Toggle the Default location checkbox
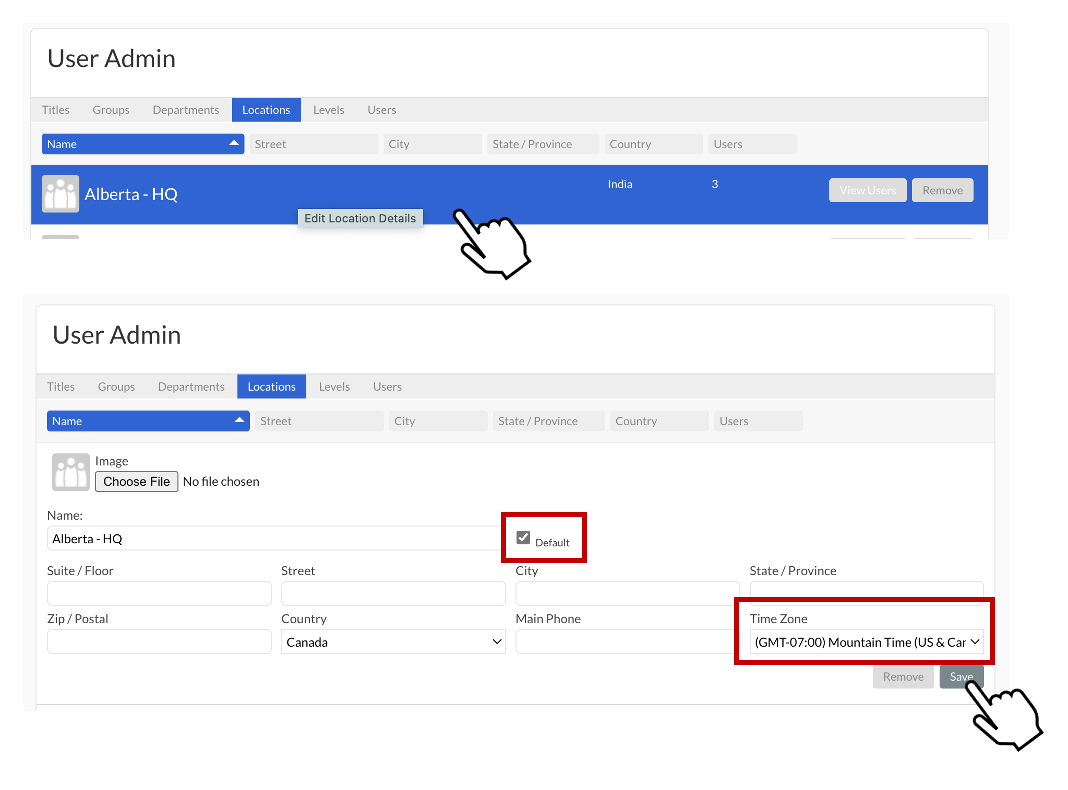The image size is (1068, 790). pos(523,538)
